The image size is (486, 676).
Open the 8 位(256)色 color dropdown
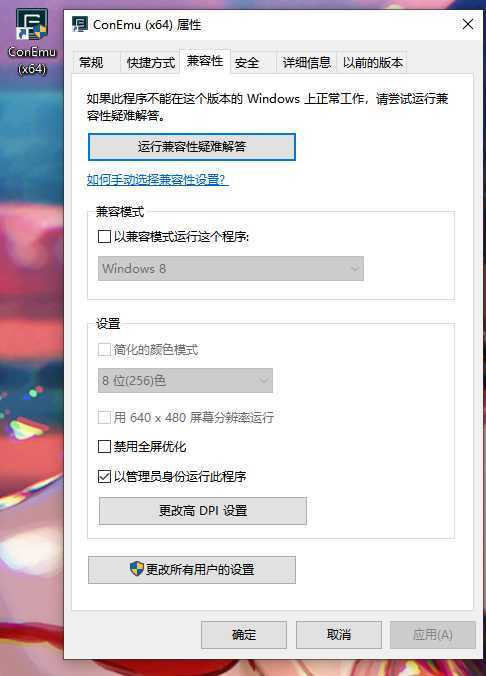pos(185,380)
